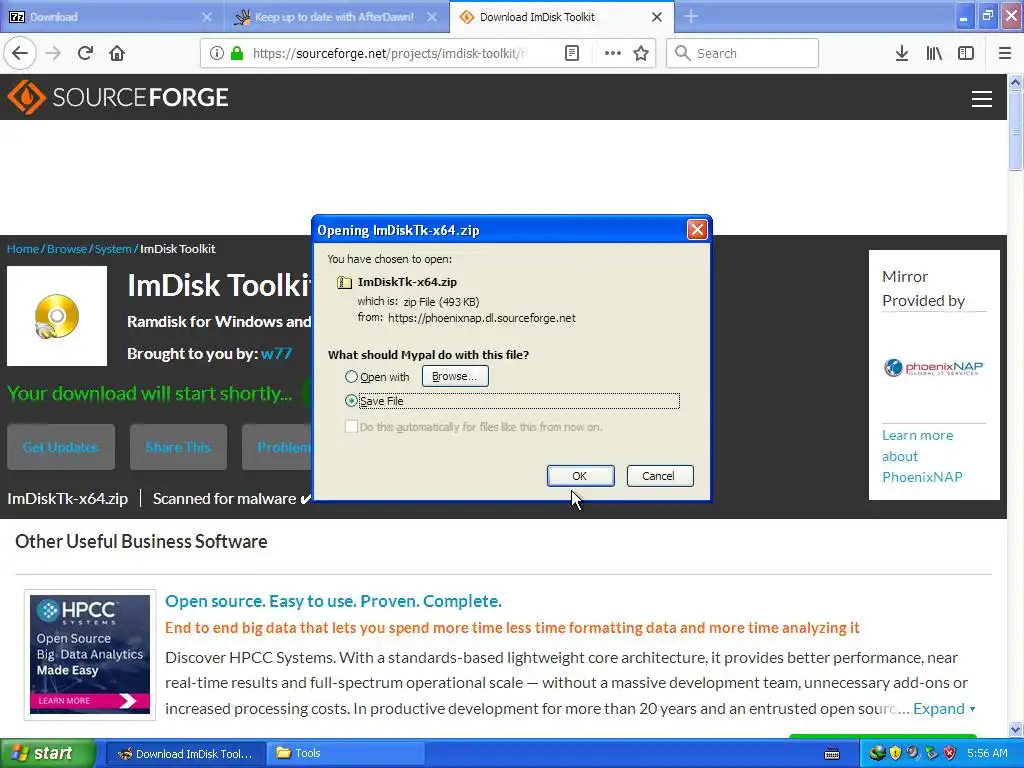Screen dimensions: 1024x768
Task: Click the forward navigation arrow
Action: (53, 53)
